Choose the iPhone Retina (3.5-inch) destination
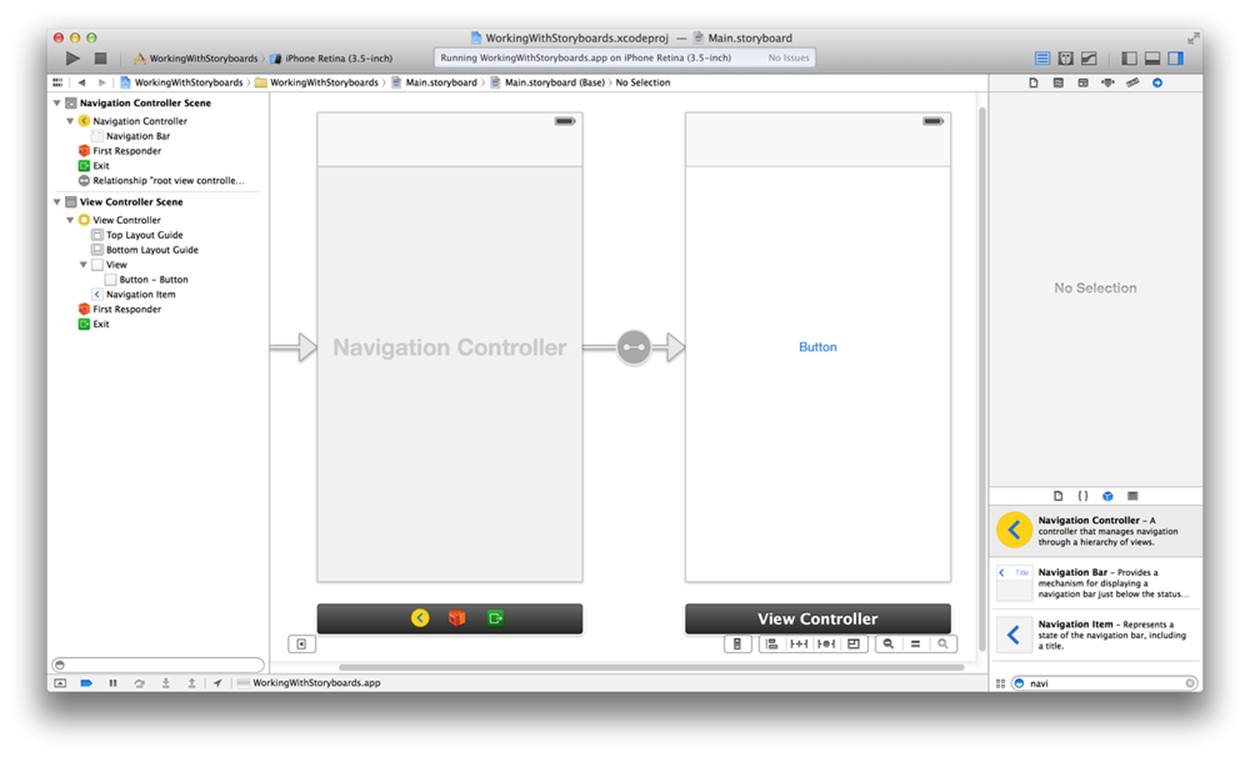The height and width of the screenshot is (757, 1250). click(x=332, y=59)
